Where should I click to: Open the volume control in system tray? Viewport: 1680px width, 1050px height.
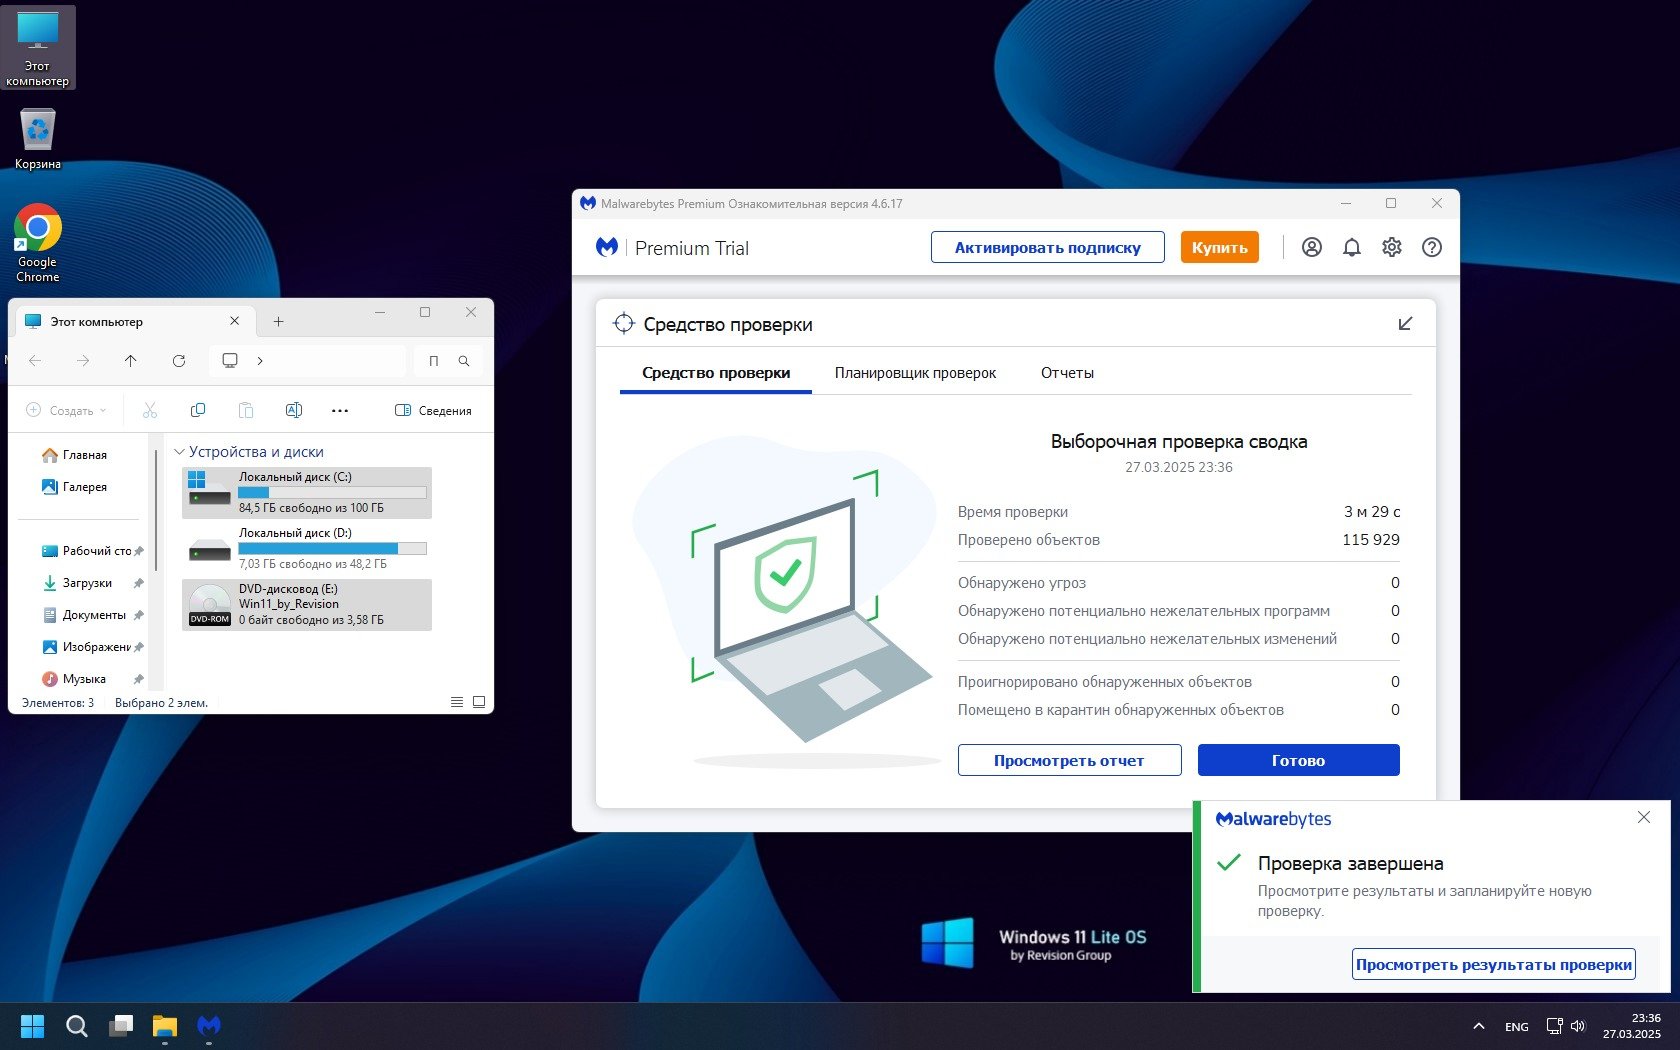(1578, 1026)
